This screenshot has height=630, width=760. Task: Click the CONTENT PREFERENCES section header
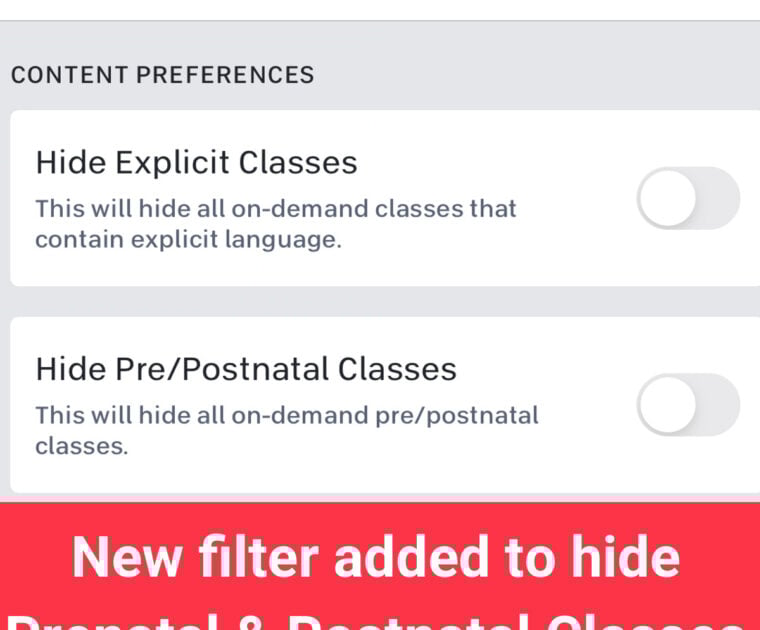pyautogui.click(x=163, y=75)
